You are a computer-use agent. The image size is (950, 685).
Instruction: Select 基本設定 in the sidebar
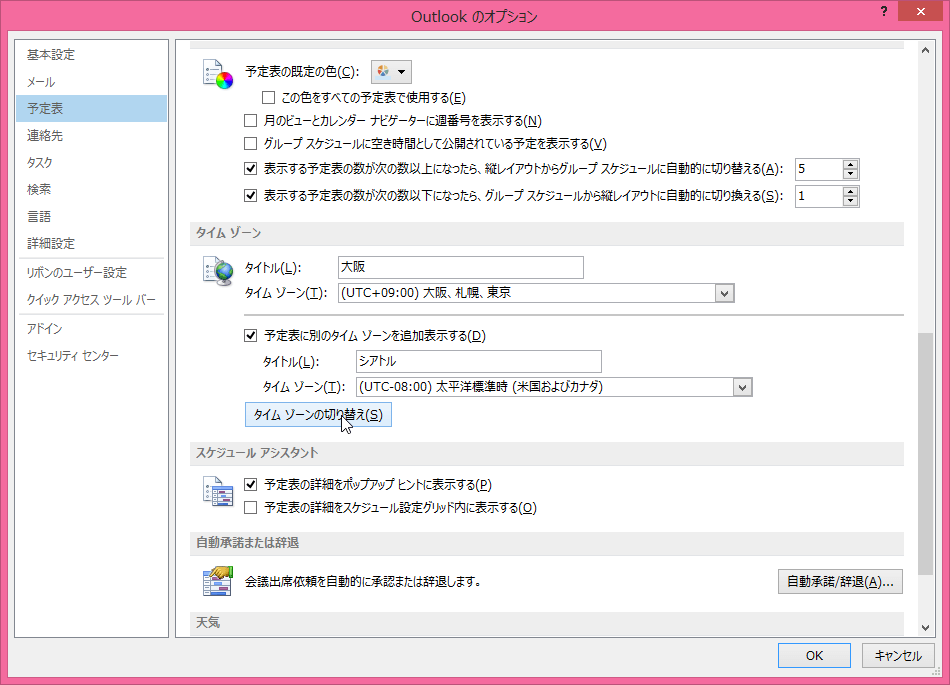click(91, 55)
